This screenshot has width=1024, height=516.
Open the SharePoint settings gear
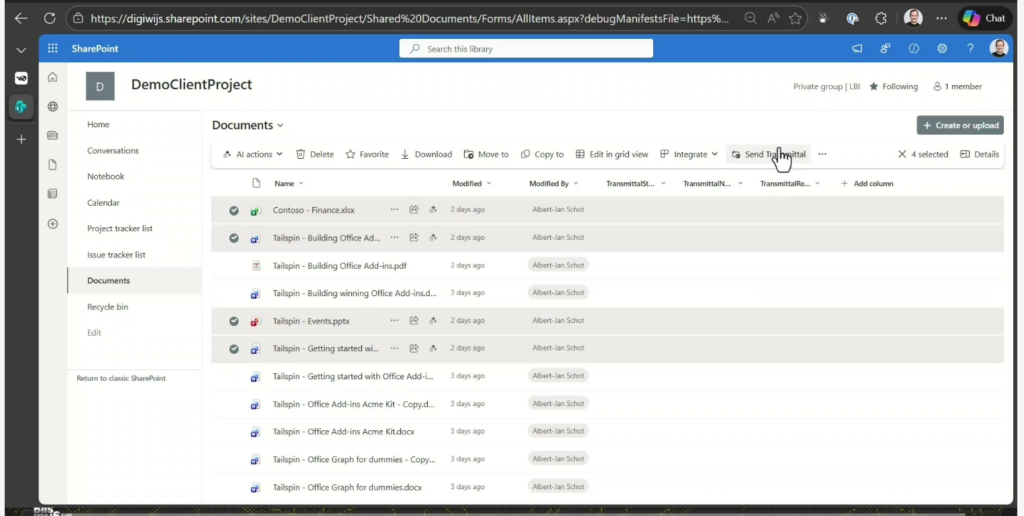[942, 48]
